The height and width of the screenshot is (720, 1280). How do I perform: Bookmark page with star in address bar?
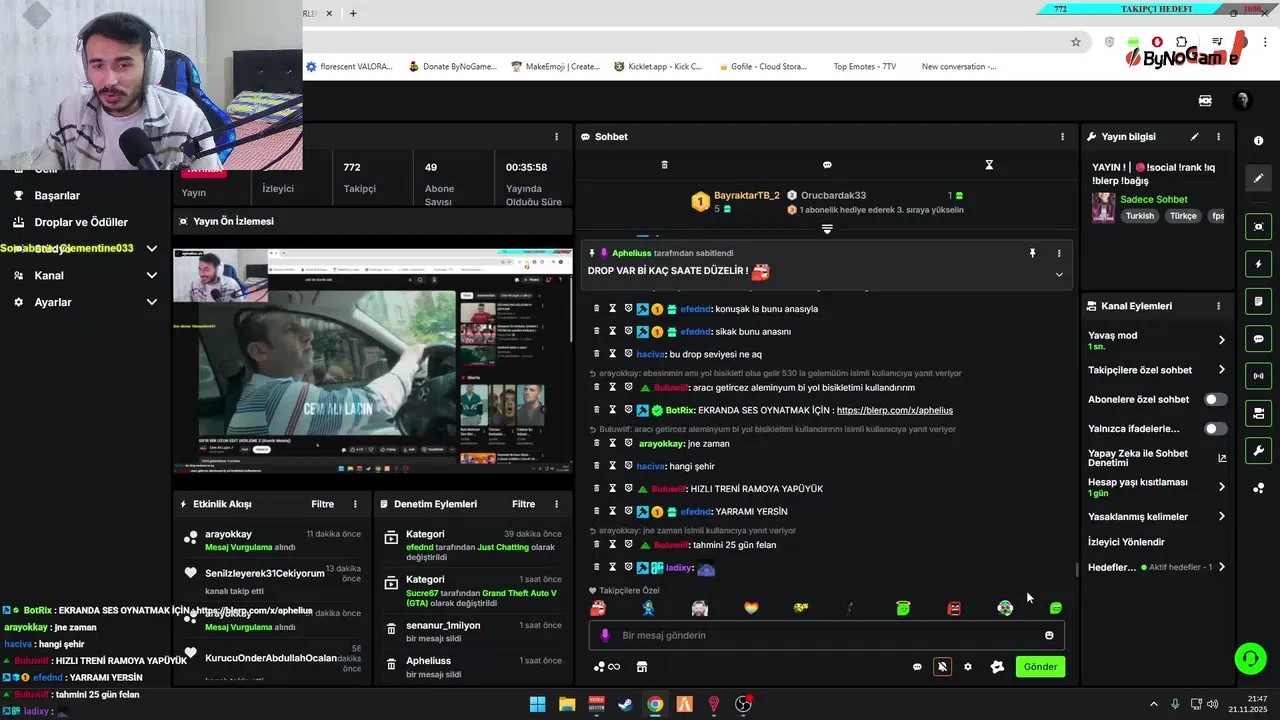(x=1076, y=42)
